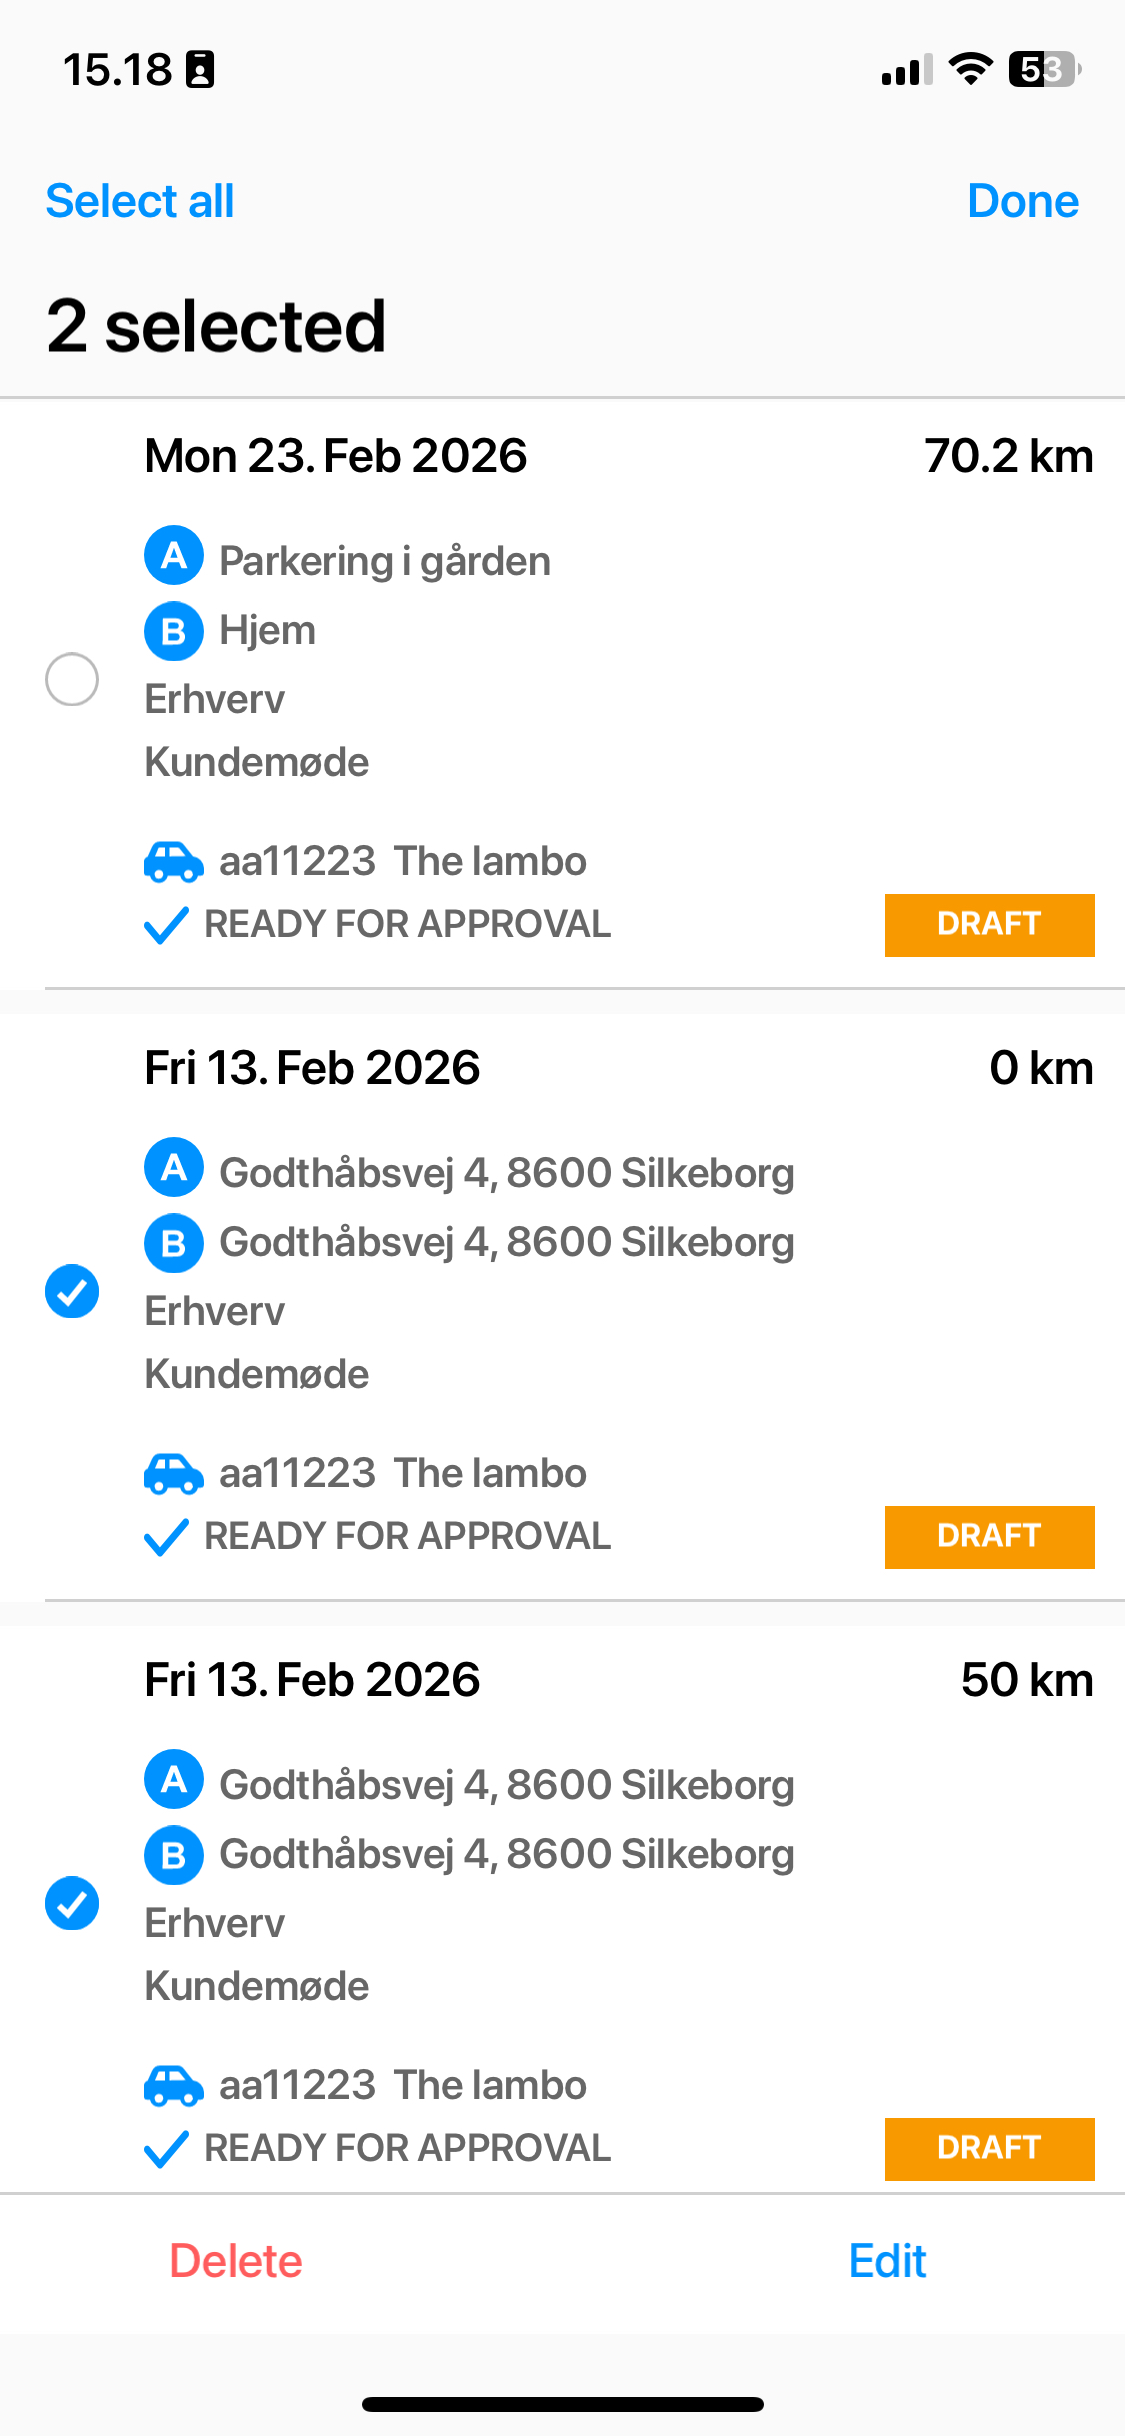Tap the A marker on the 0 km trip
1125x2436 pixels.
pos(174,1167)
